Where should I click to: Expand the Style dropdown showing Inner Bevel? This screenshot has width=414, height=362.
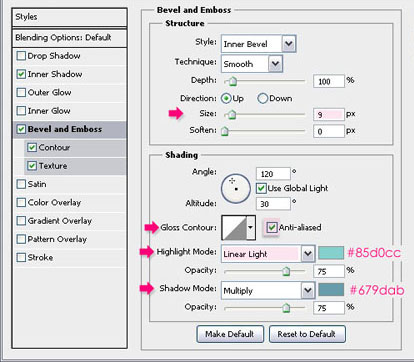[258, 44]
